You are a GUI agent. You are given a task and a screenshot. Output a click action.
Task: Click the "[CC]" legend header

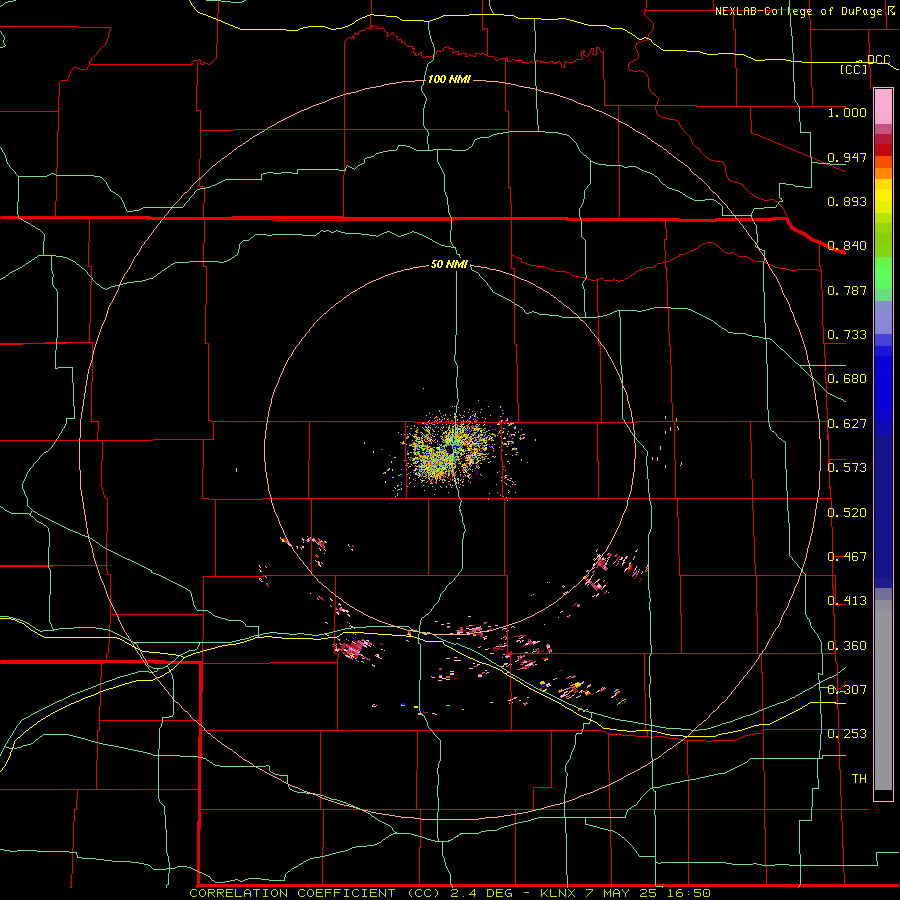point(854,69)
